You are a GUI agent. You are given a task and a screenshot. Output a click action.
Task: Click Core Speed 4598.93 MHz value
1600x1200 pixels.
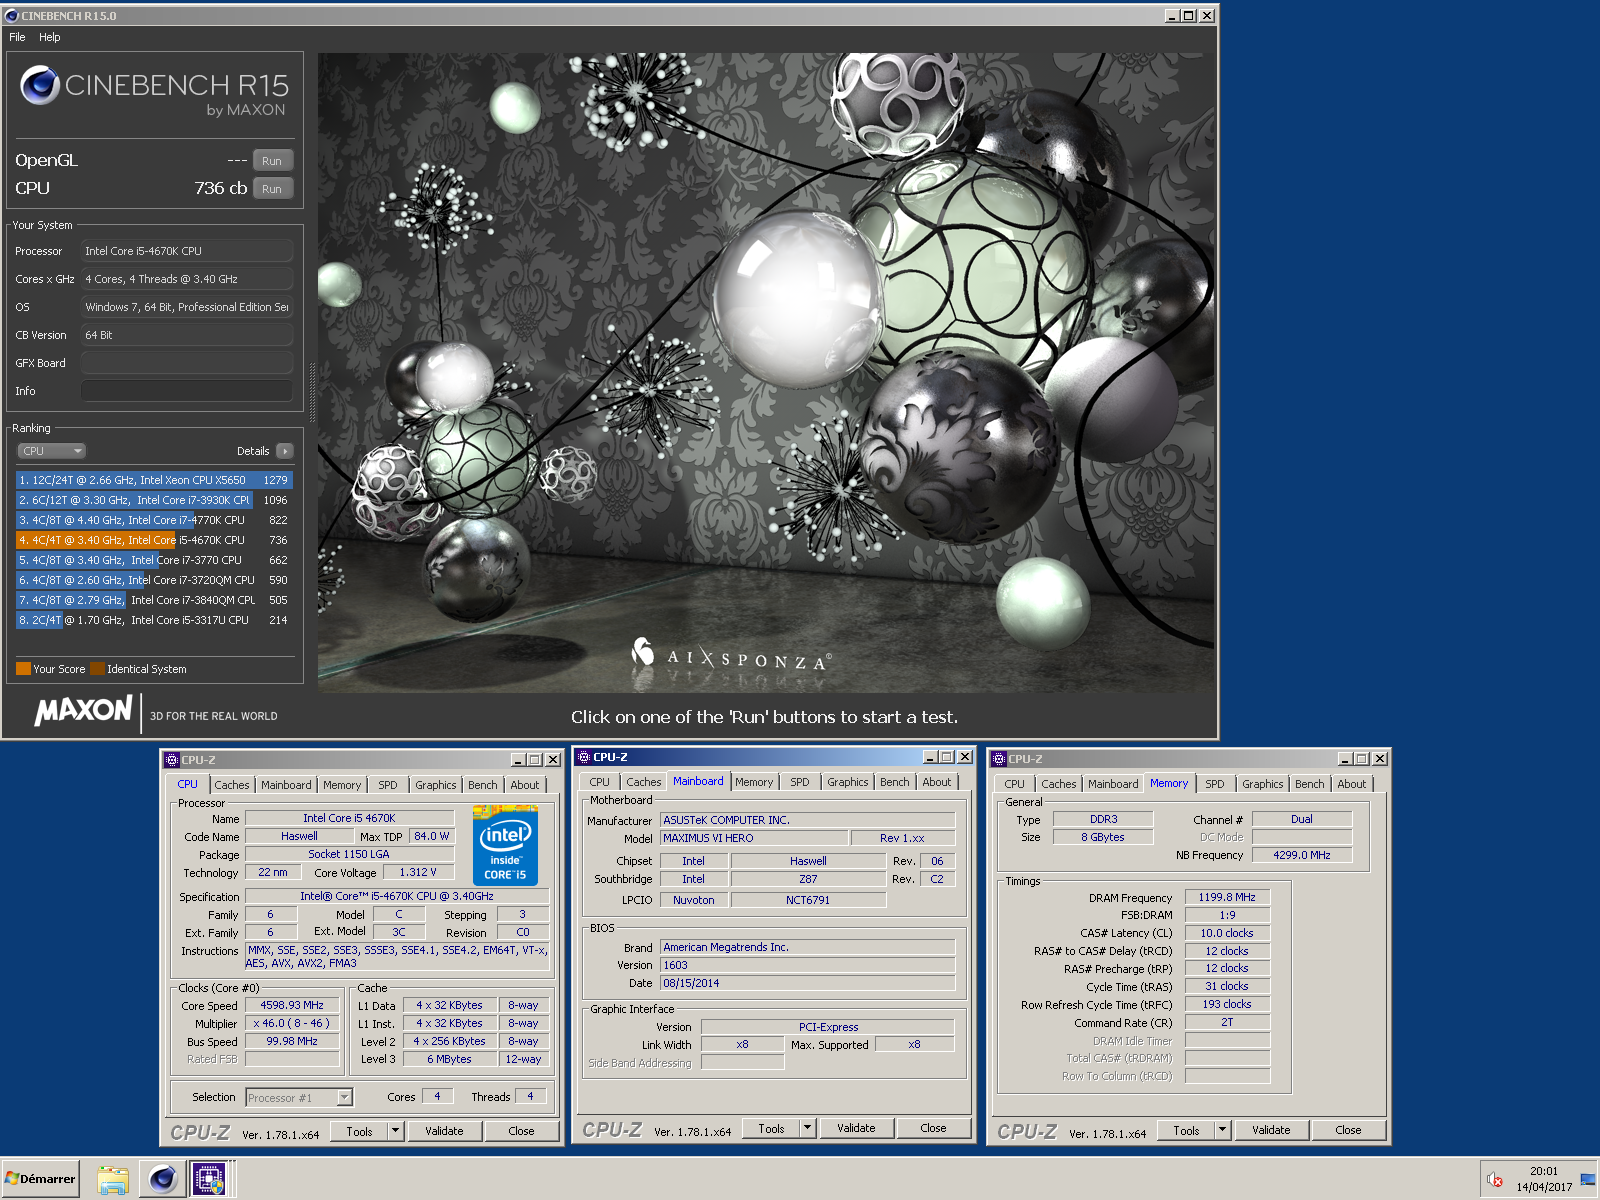tap(292, 1006)
